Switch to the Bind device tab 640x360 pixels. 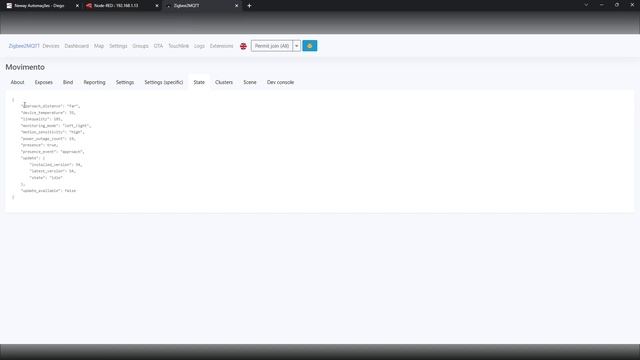[x=68, y=82]
